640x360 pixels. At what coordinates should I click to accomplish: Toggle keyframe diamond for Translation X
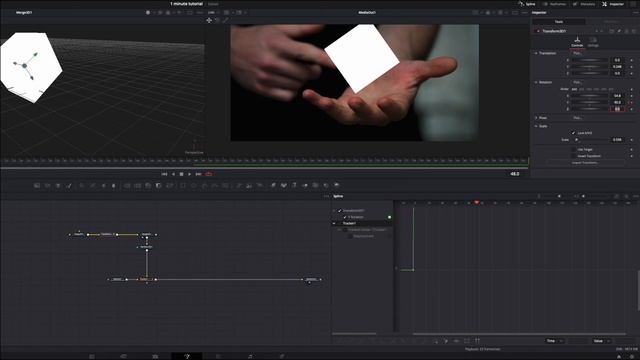[631, 60]
